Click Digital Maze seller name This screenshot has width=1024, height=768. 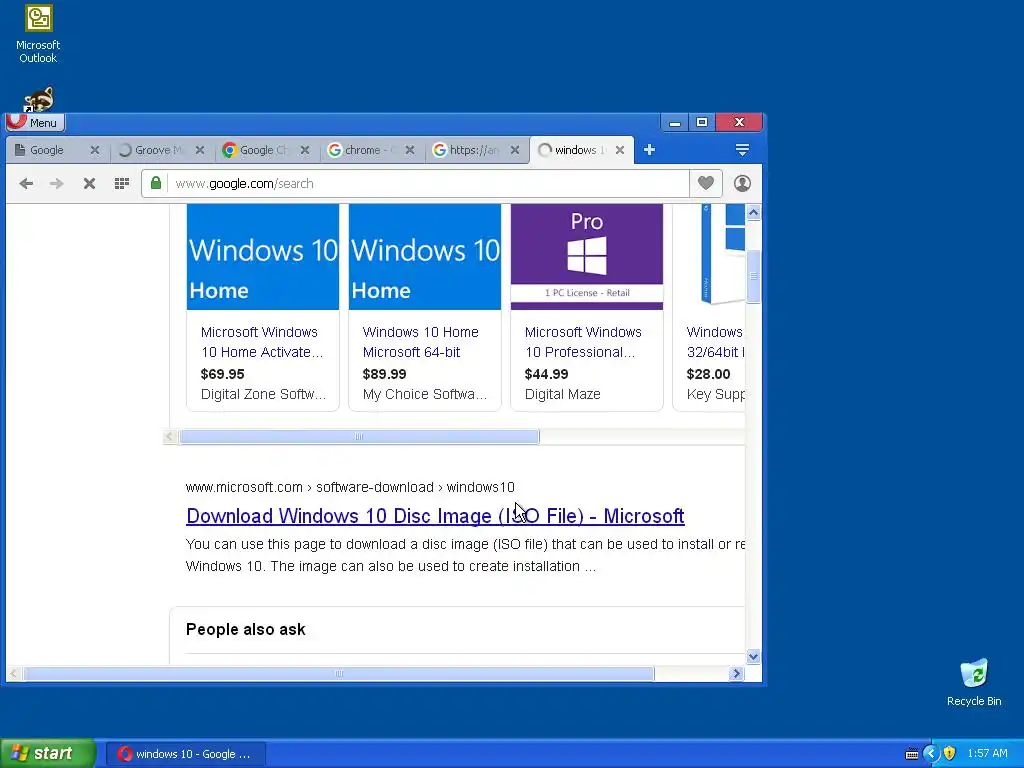562,394
